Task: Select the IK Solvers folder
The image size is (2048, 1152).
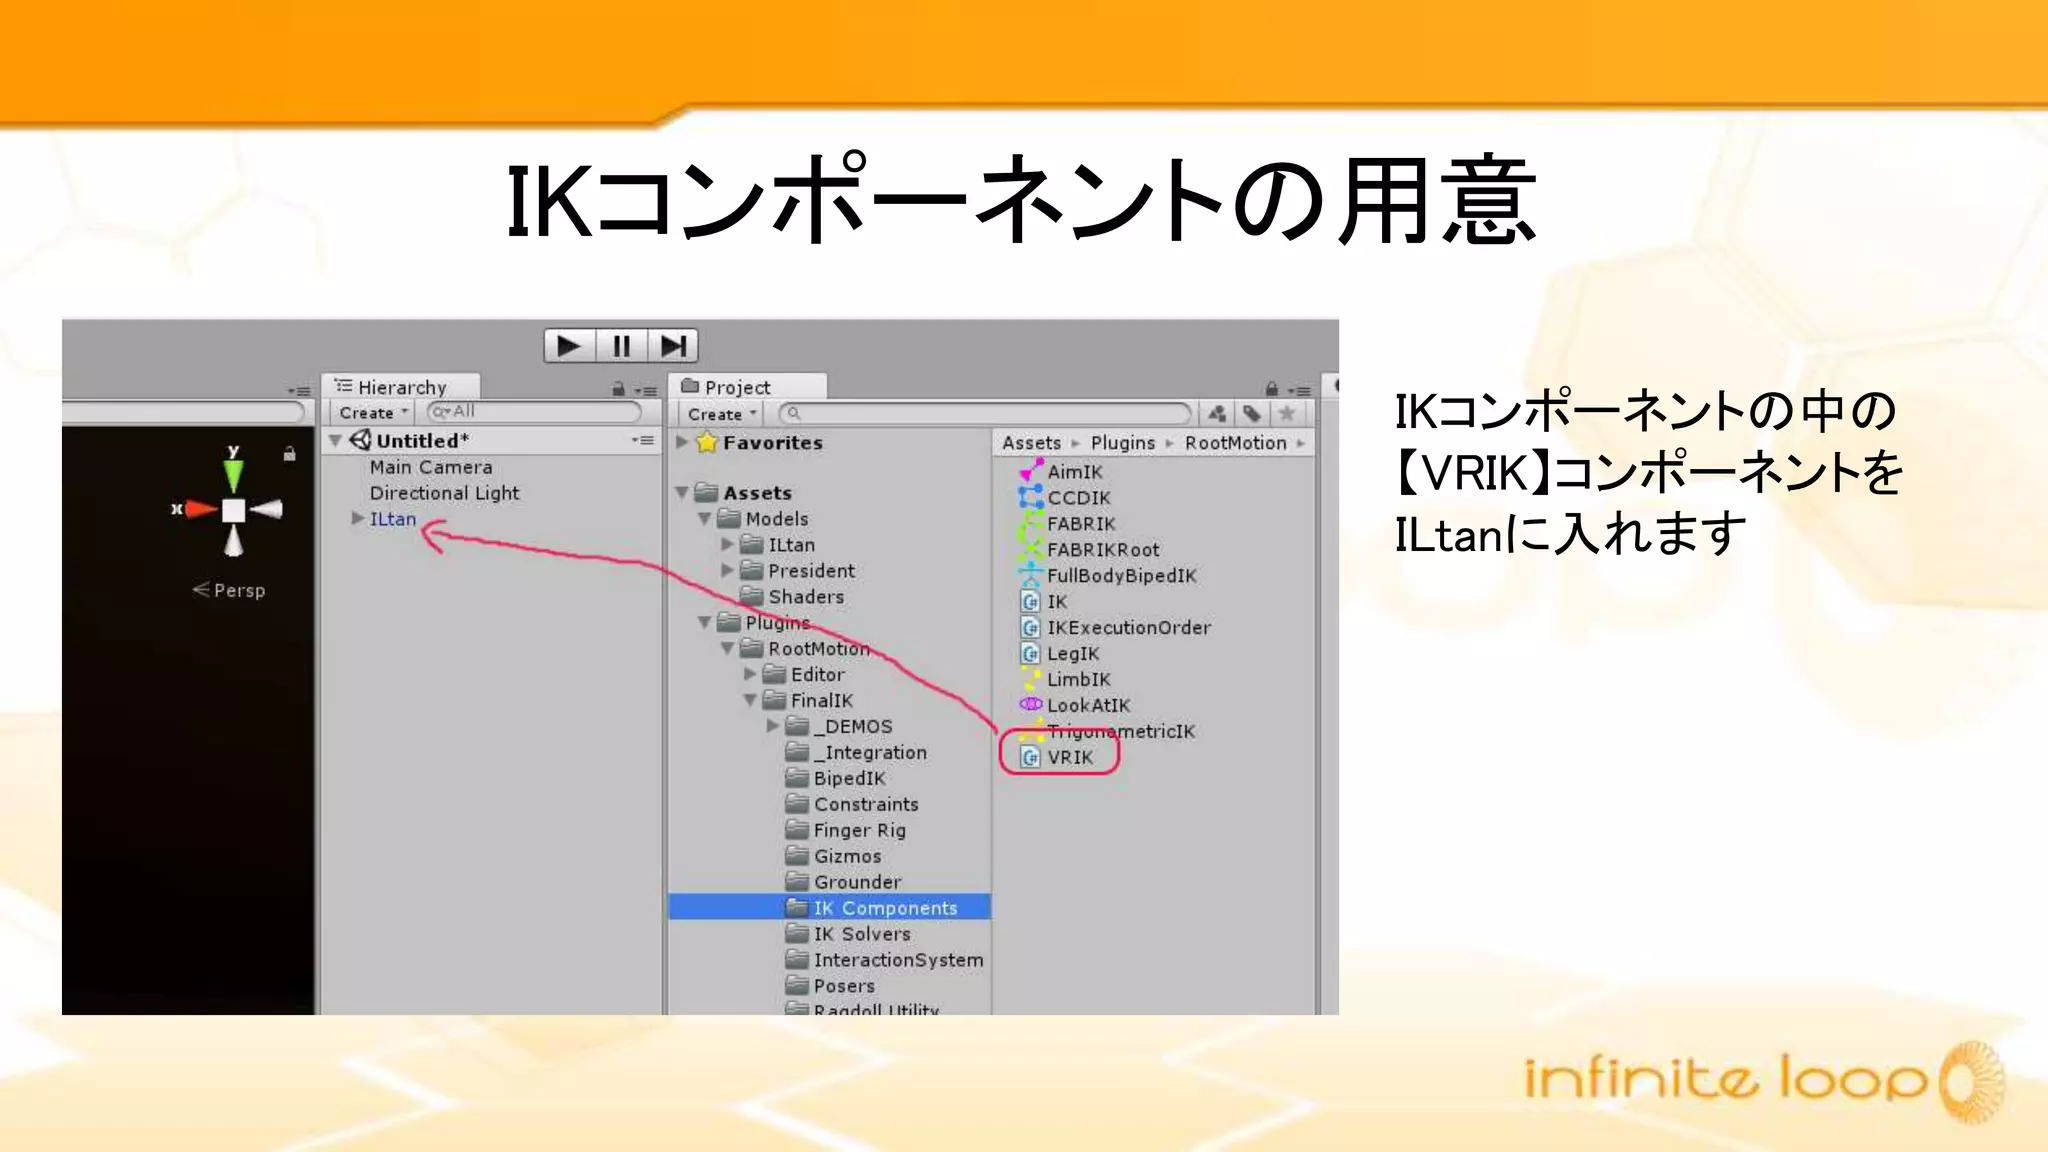Action: 848,933
